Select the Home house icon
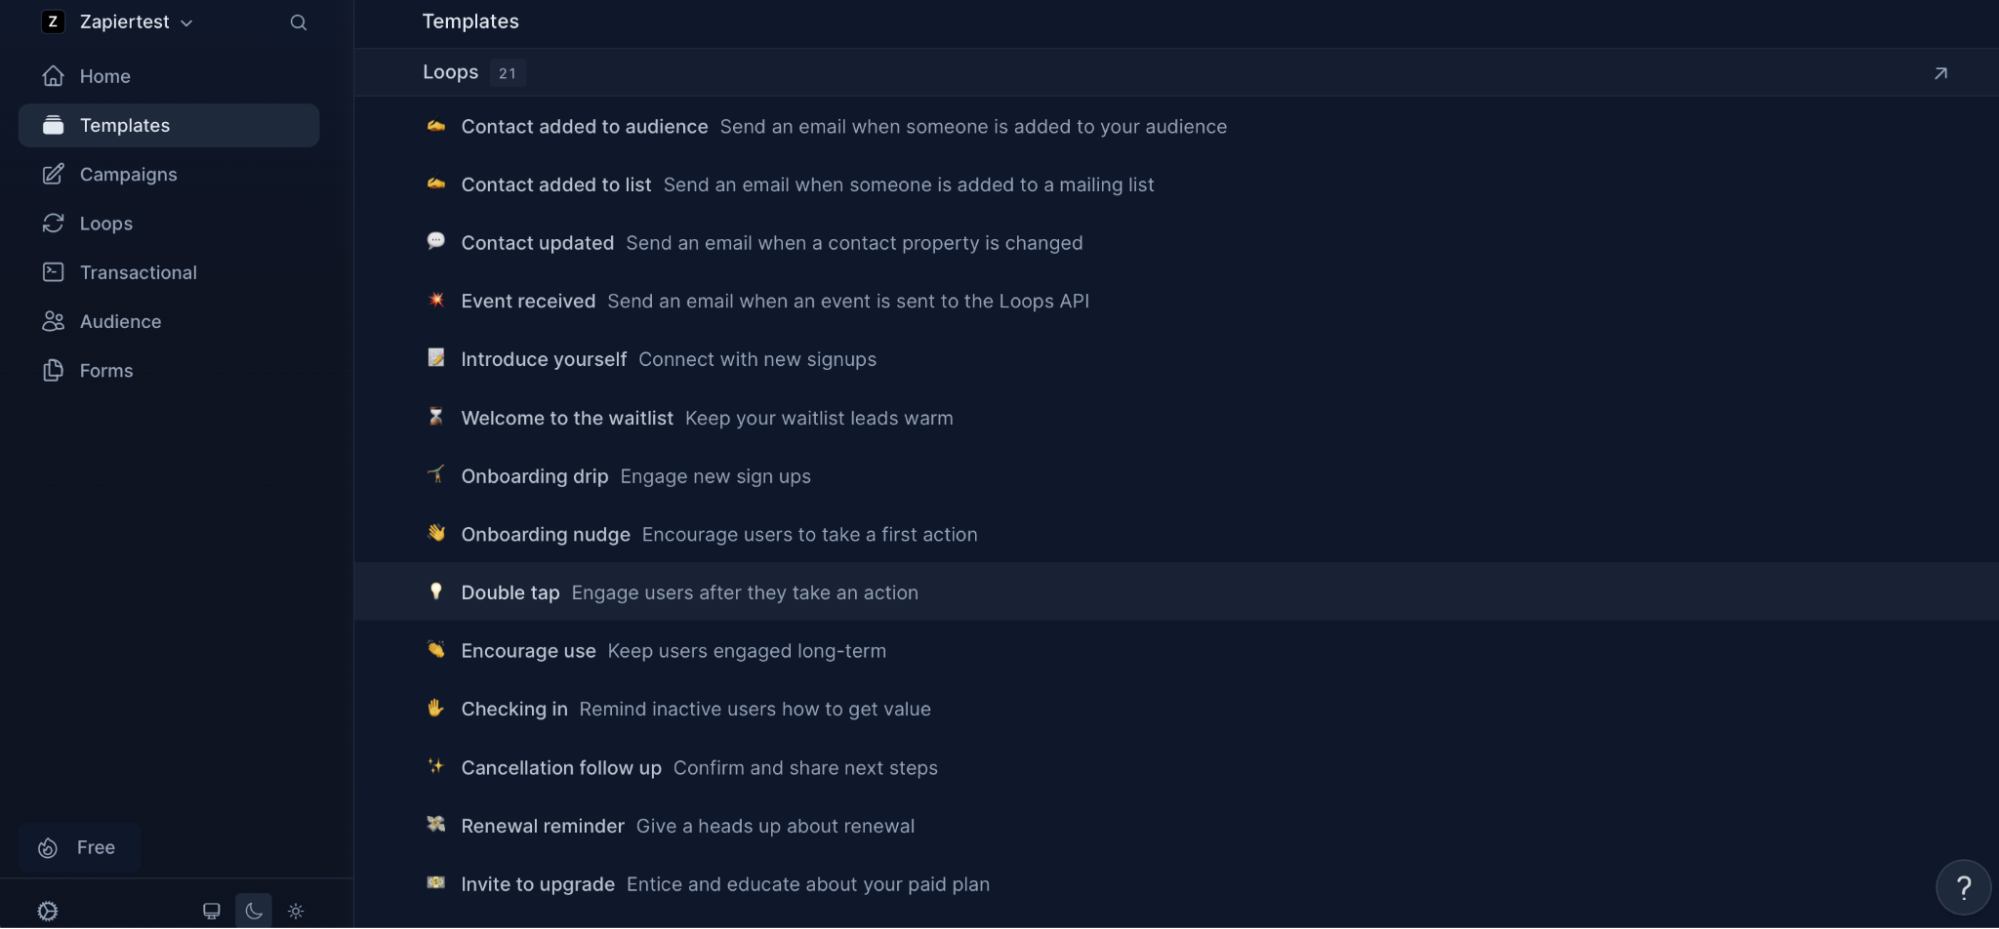1999x929 pixels. [x=53, y=75]
